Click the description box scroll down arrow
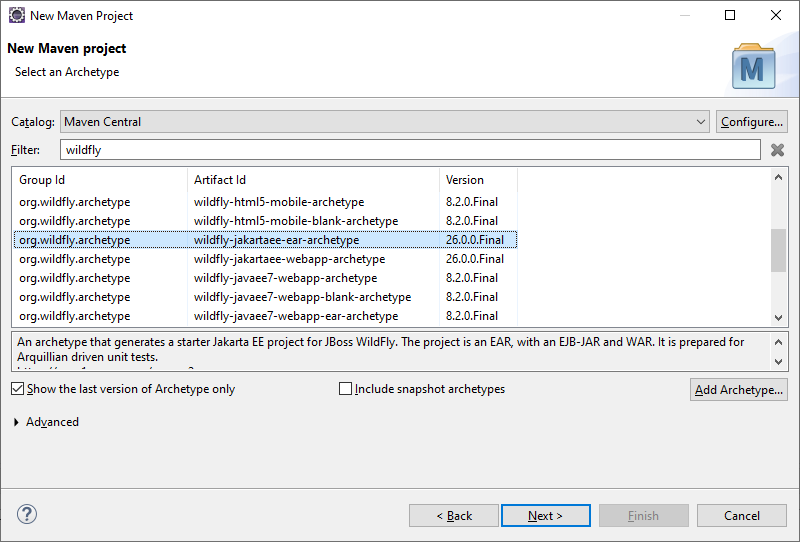This screenshot has width=800, height=542. [x=778, y=362]
